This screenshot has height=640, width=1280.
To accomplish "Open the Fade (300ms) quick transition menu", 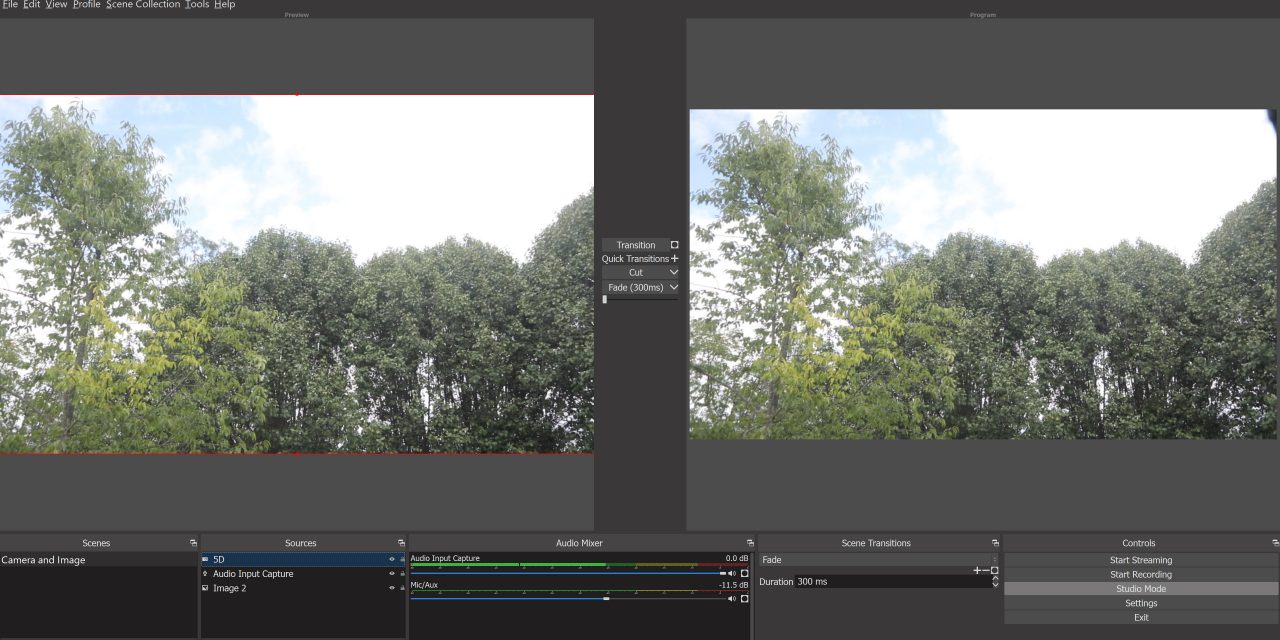I will point(674,287).
